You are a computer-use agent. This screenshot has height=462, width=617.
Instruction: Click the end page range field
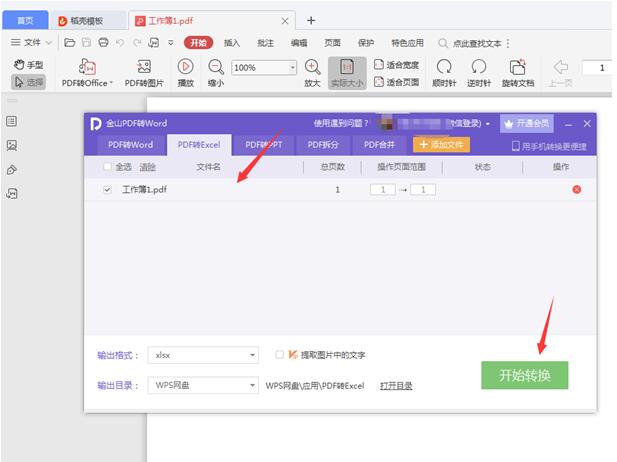click(423, 190)
